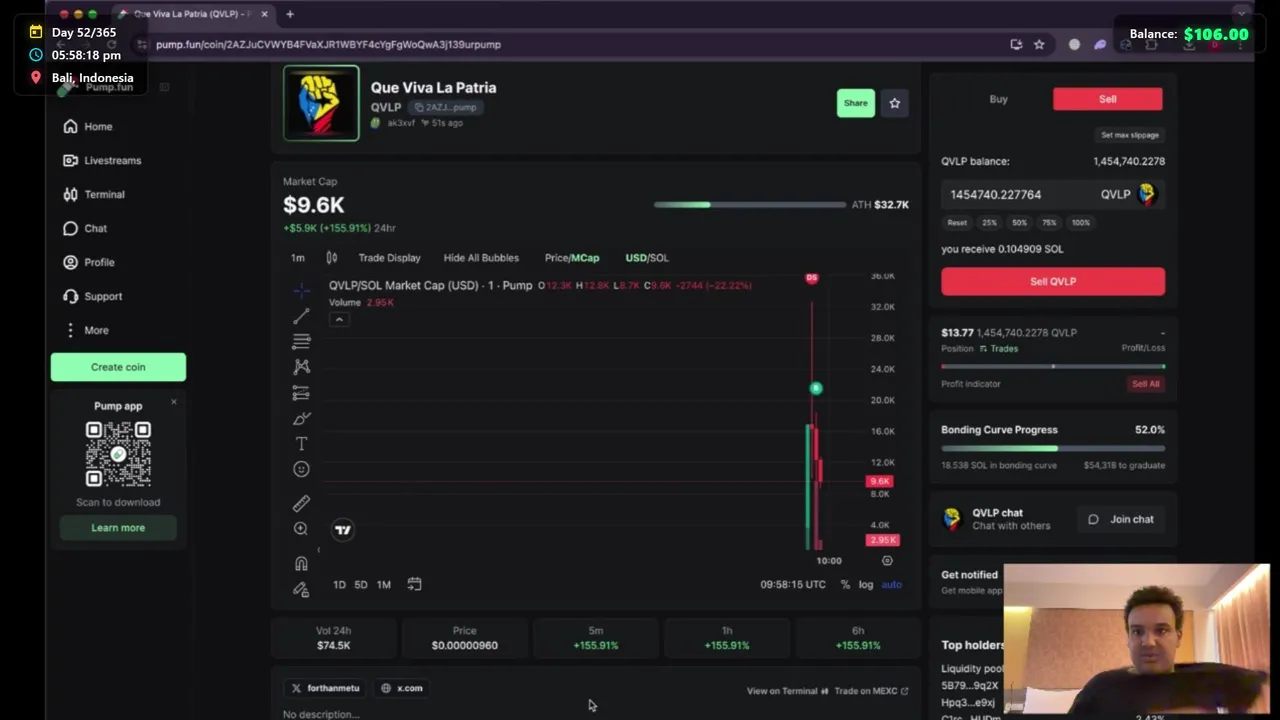Screen dimensions: 1280x720
Task: Bookmark the page with browser star
Action: tap(1039, 44)
